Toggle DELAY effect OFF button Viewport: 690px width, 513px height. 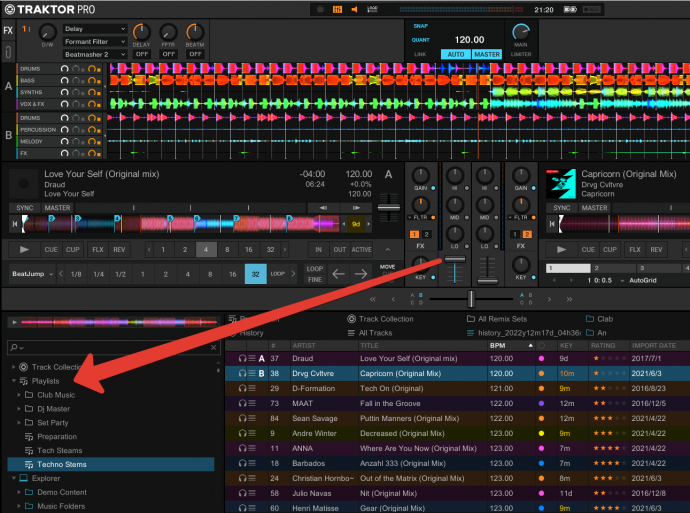142,54
